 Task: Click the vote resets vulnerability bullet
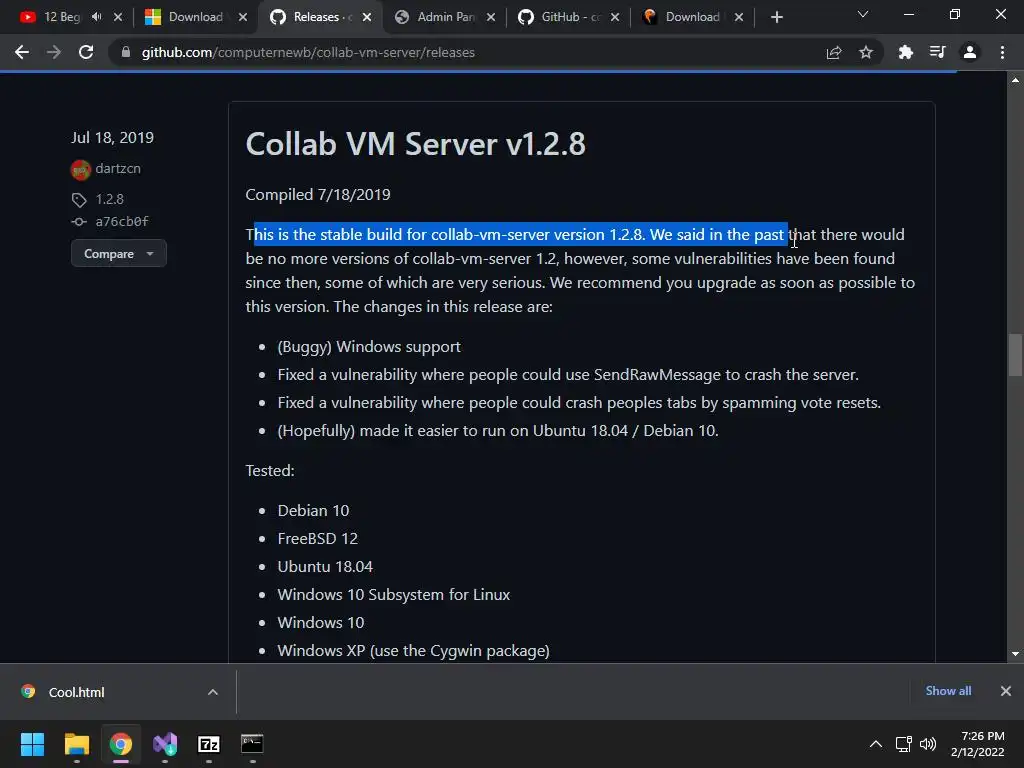pos(579,403)
